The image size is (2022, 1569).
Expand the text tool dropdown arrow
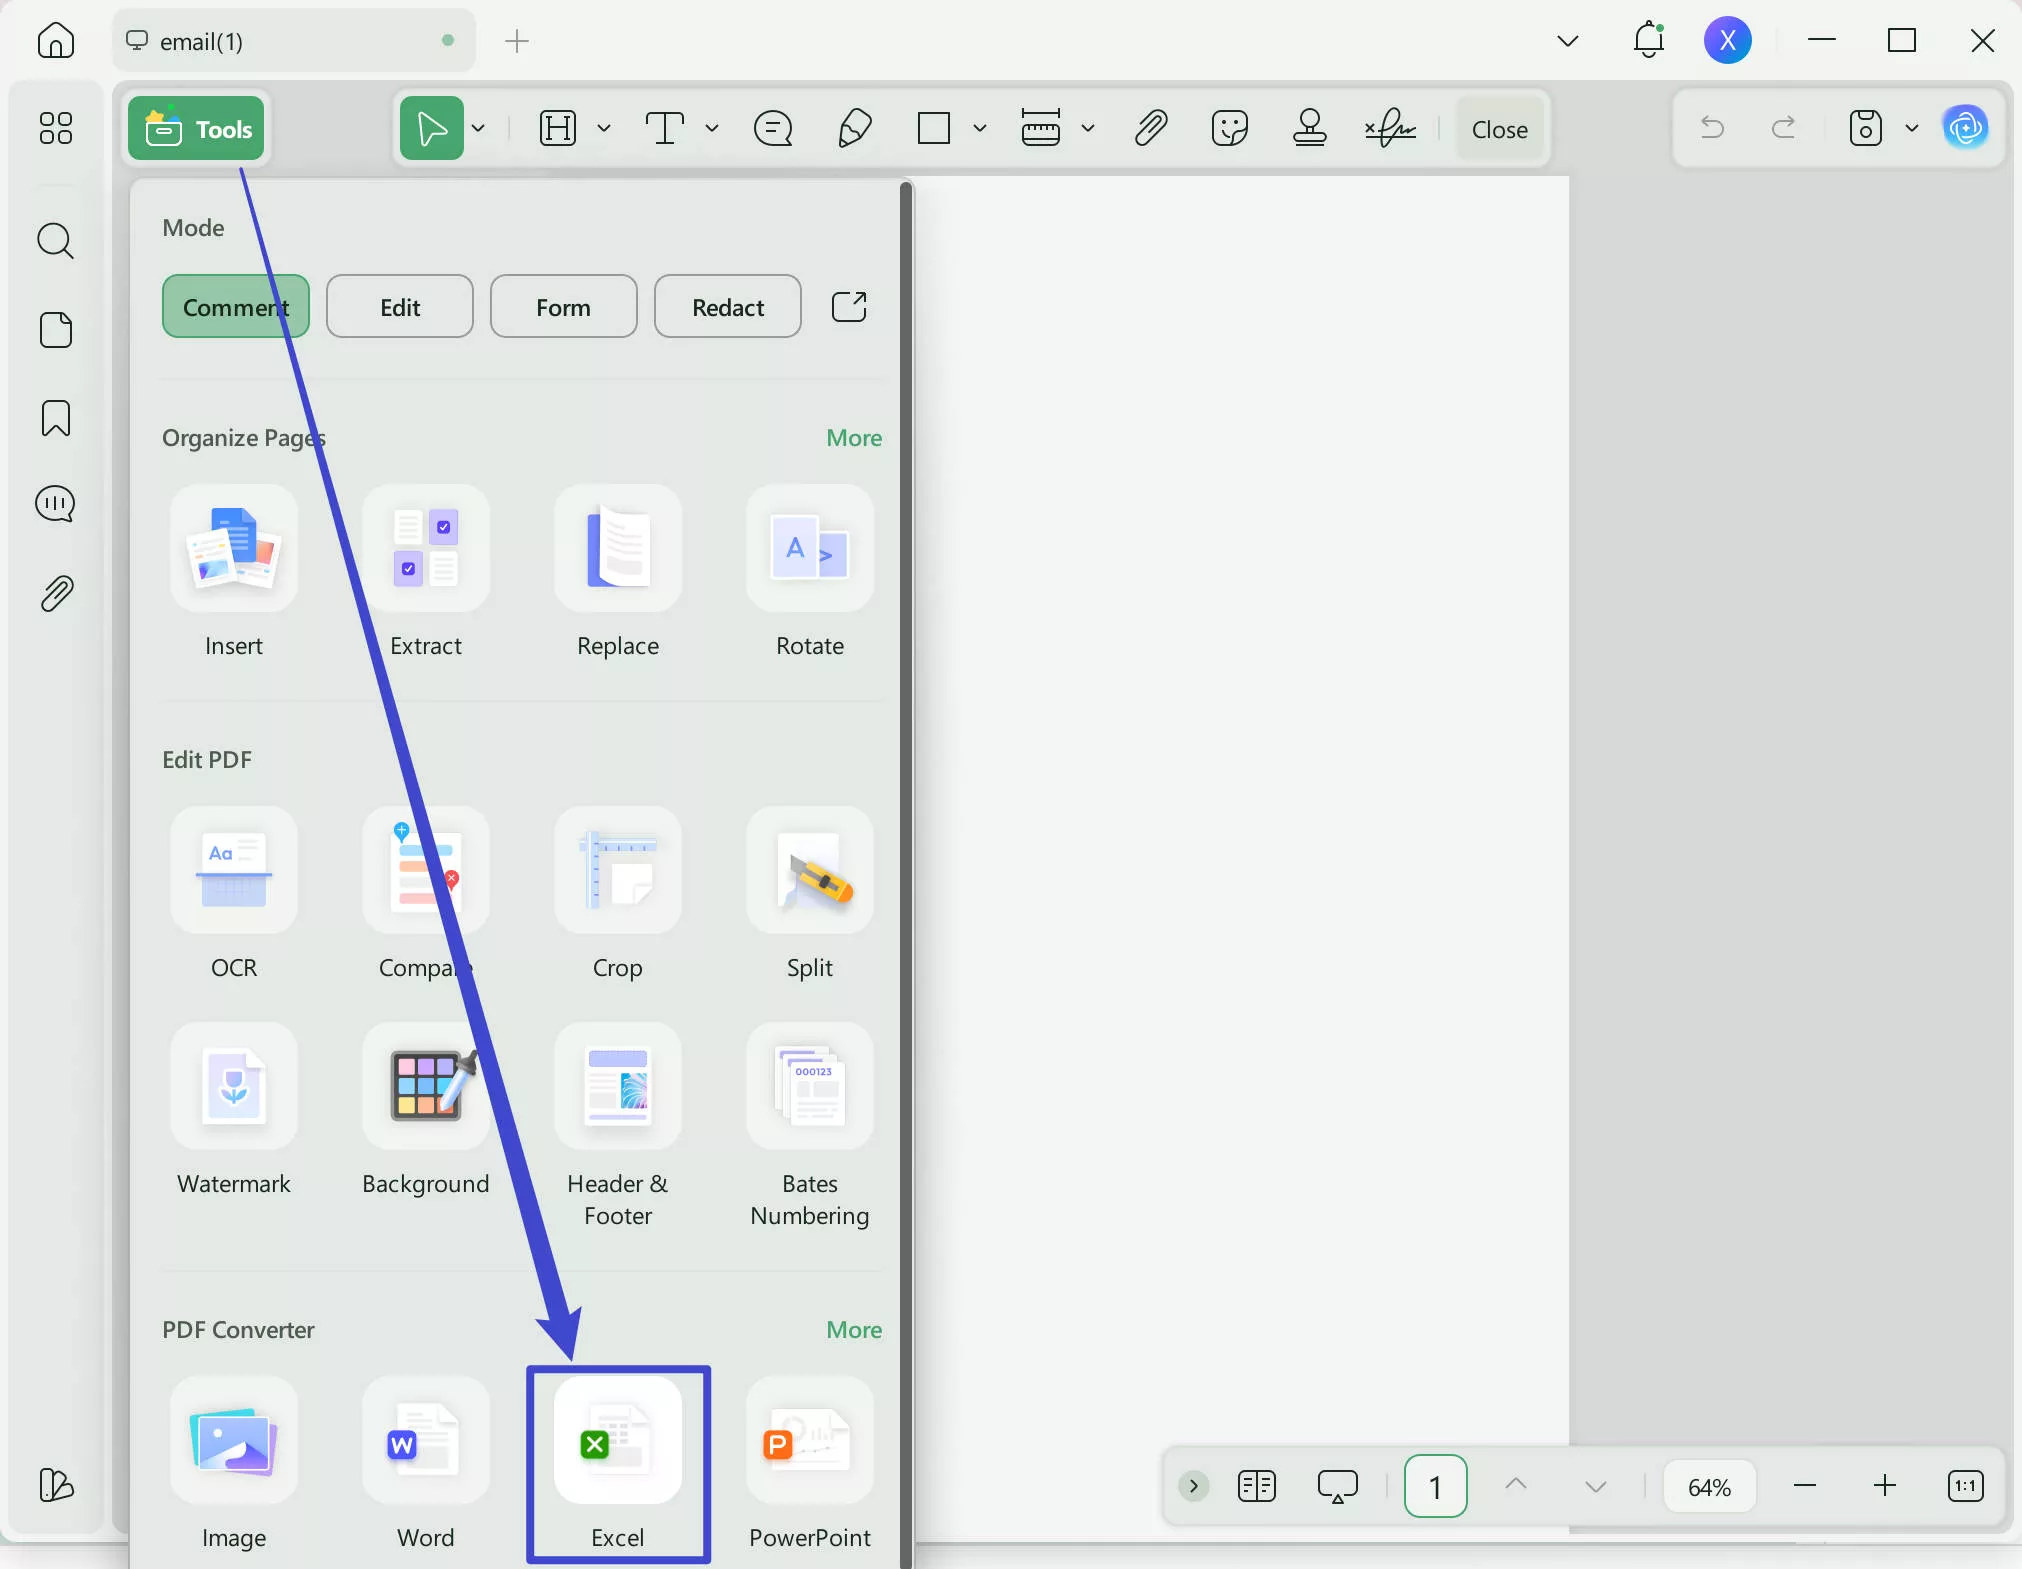click(x=712, y=129)
